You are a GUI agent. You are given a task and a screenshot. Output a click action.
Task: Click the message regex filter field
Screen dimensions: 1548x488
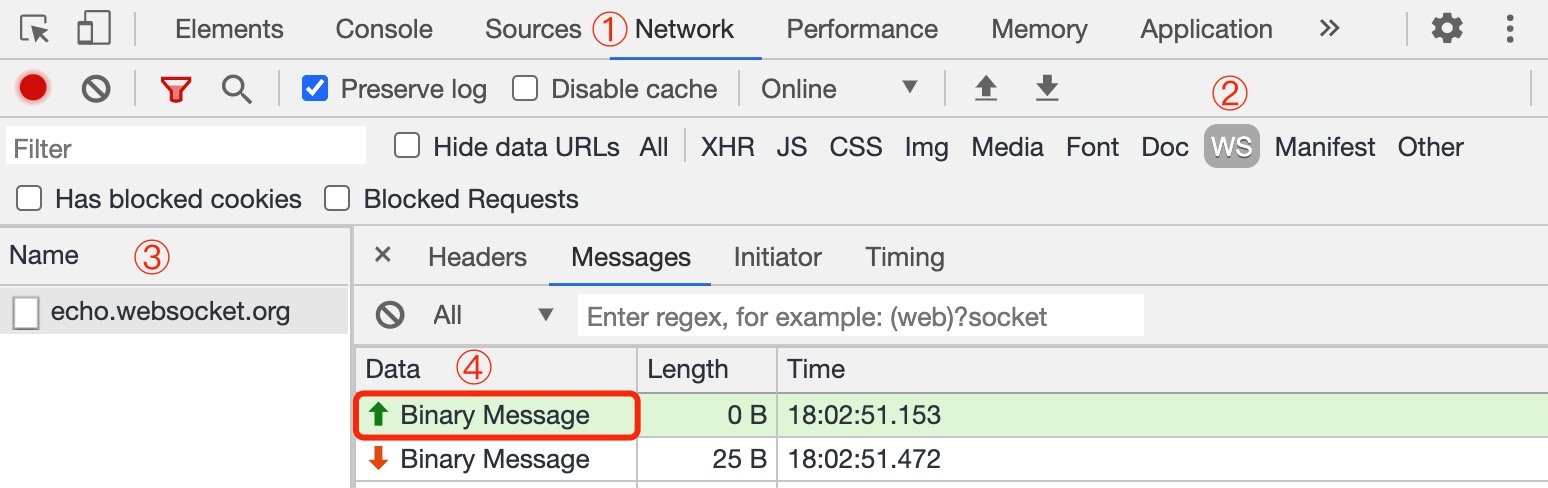click(860, 317)
